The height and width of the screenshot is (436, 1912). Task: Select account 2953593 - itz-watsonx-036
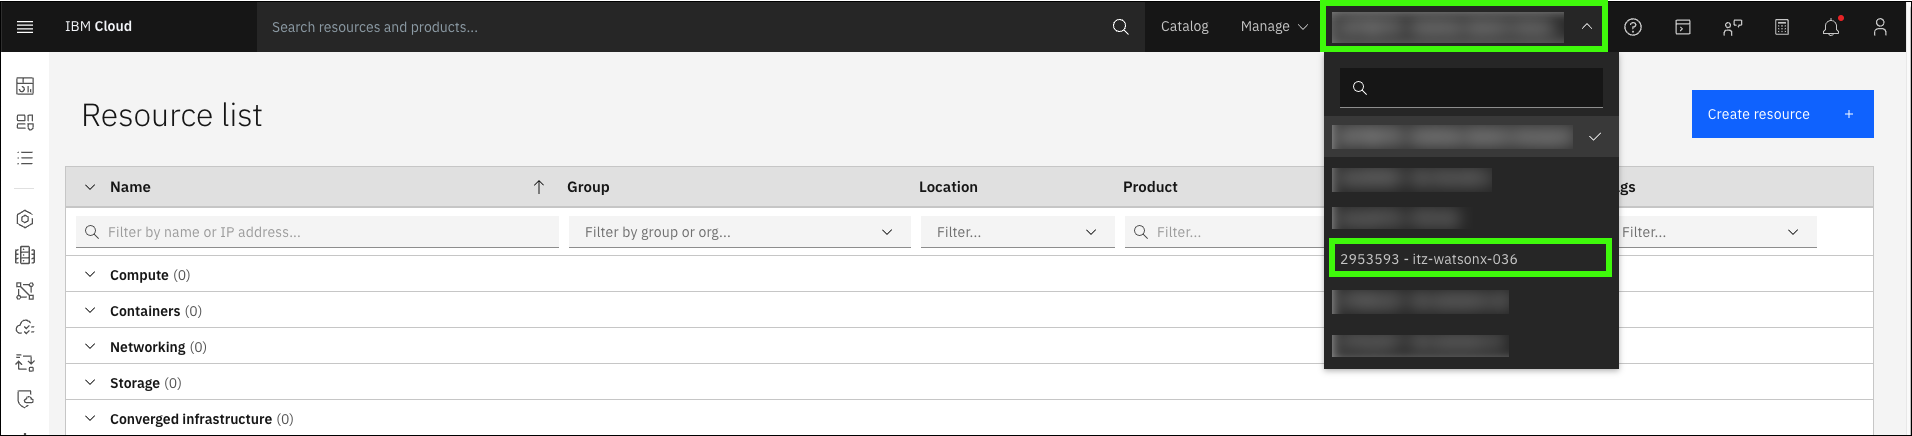(1469, 259)
